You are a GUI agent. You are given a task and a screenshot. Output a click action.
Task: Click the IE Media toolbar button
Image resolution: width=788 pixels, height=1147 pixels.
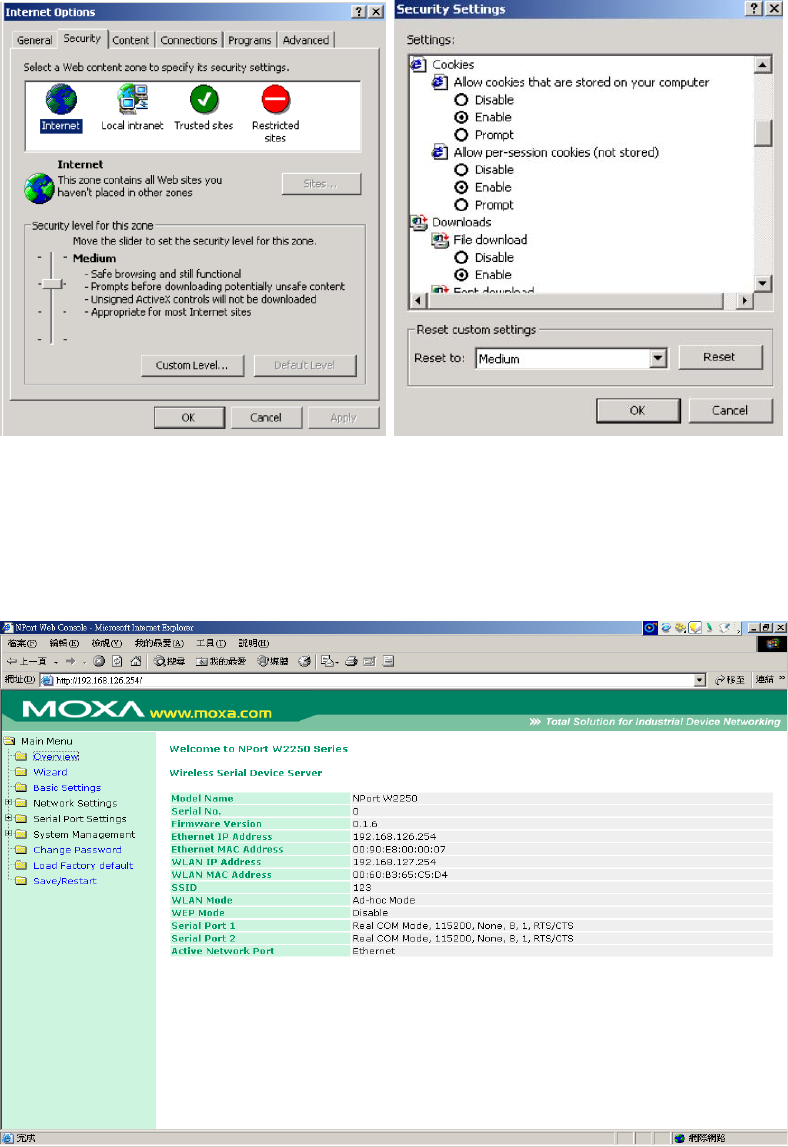click(x=272, y=661)
